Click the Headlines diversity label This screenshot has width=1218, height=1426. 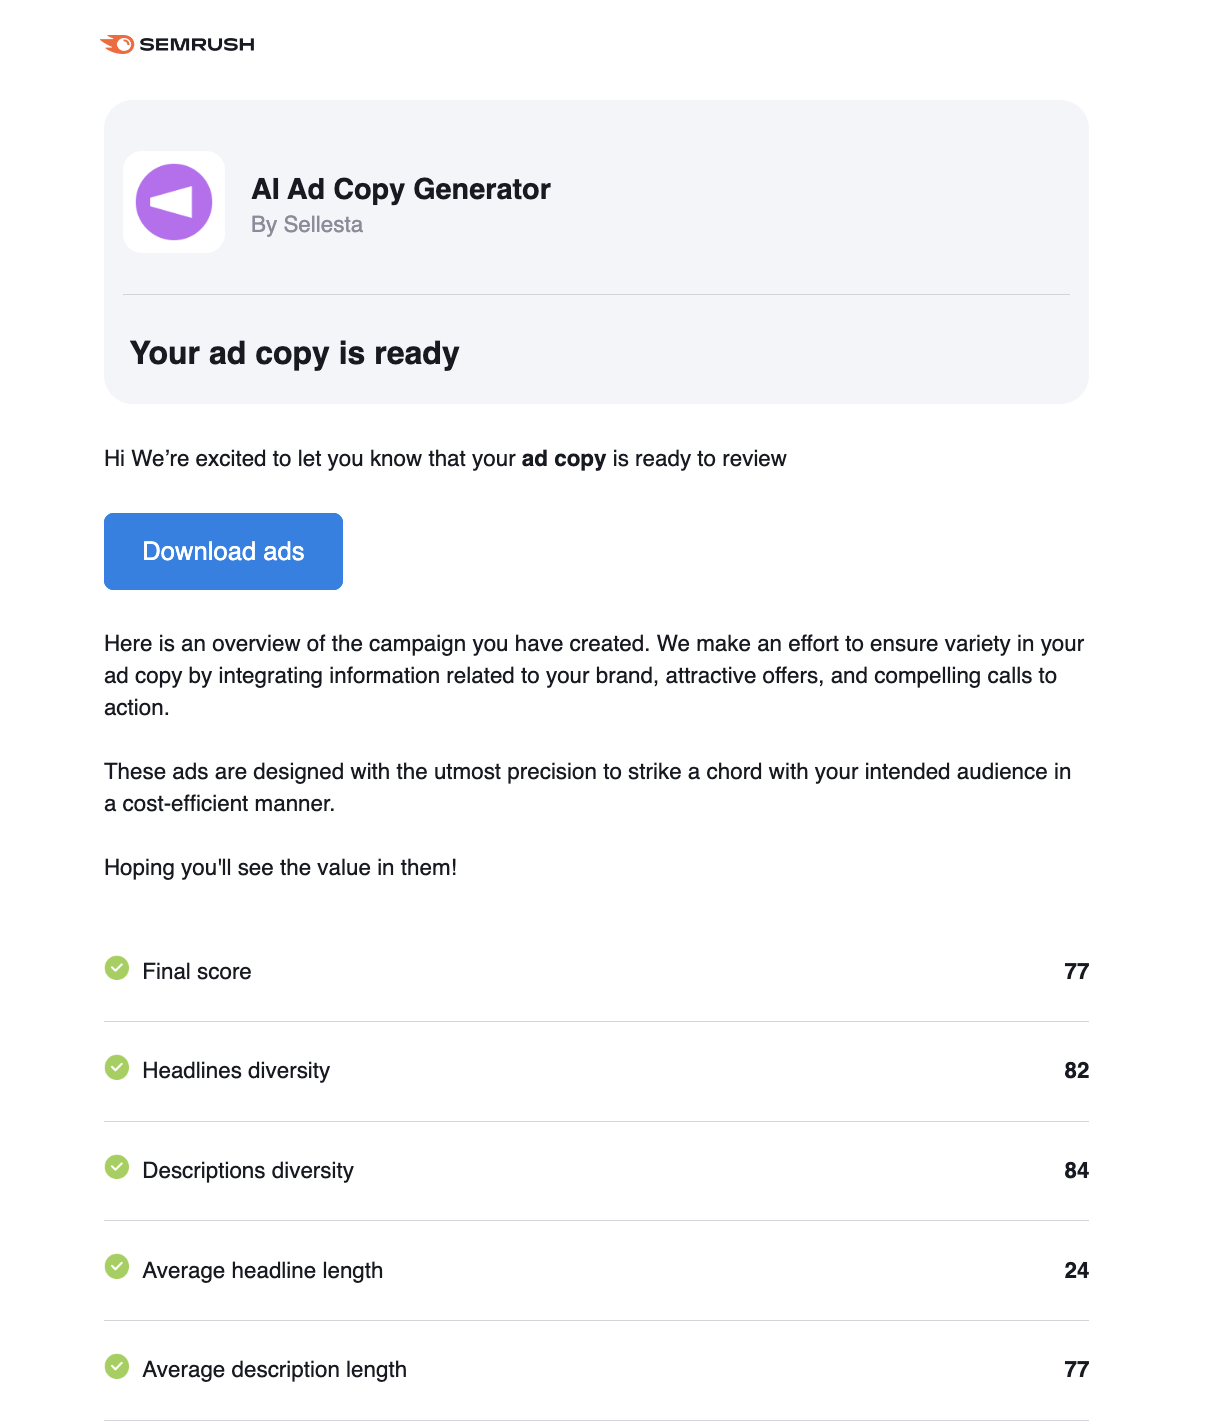point(236,1071)
